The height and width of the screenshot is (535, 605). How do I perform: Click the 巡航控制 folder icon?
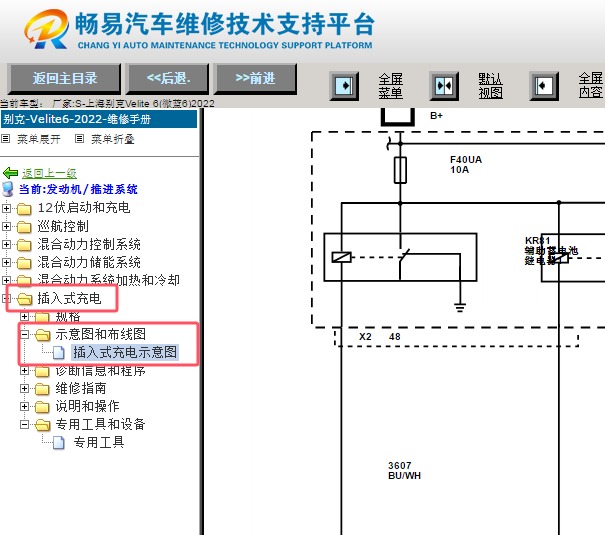point(24,227)
